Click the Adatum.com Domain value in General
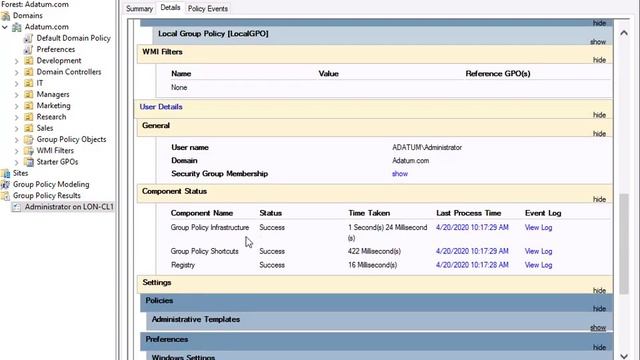Screen dimensions: 640x360 pos(411,161)
